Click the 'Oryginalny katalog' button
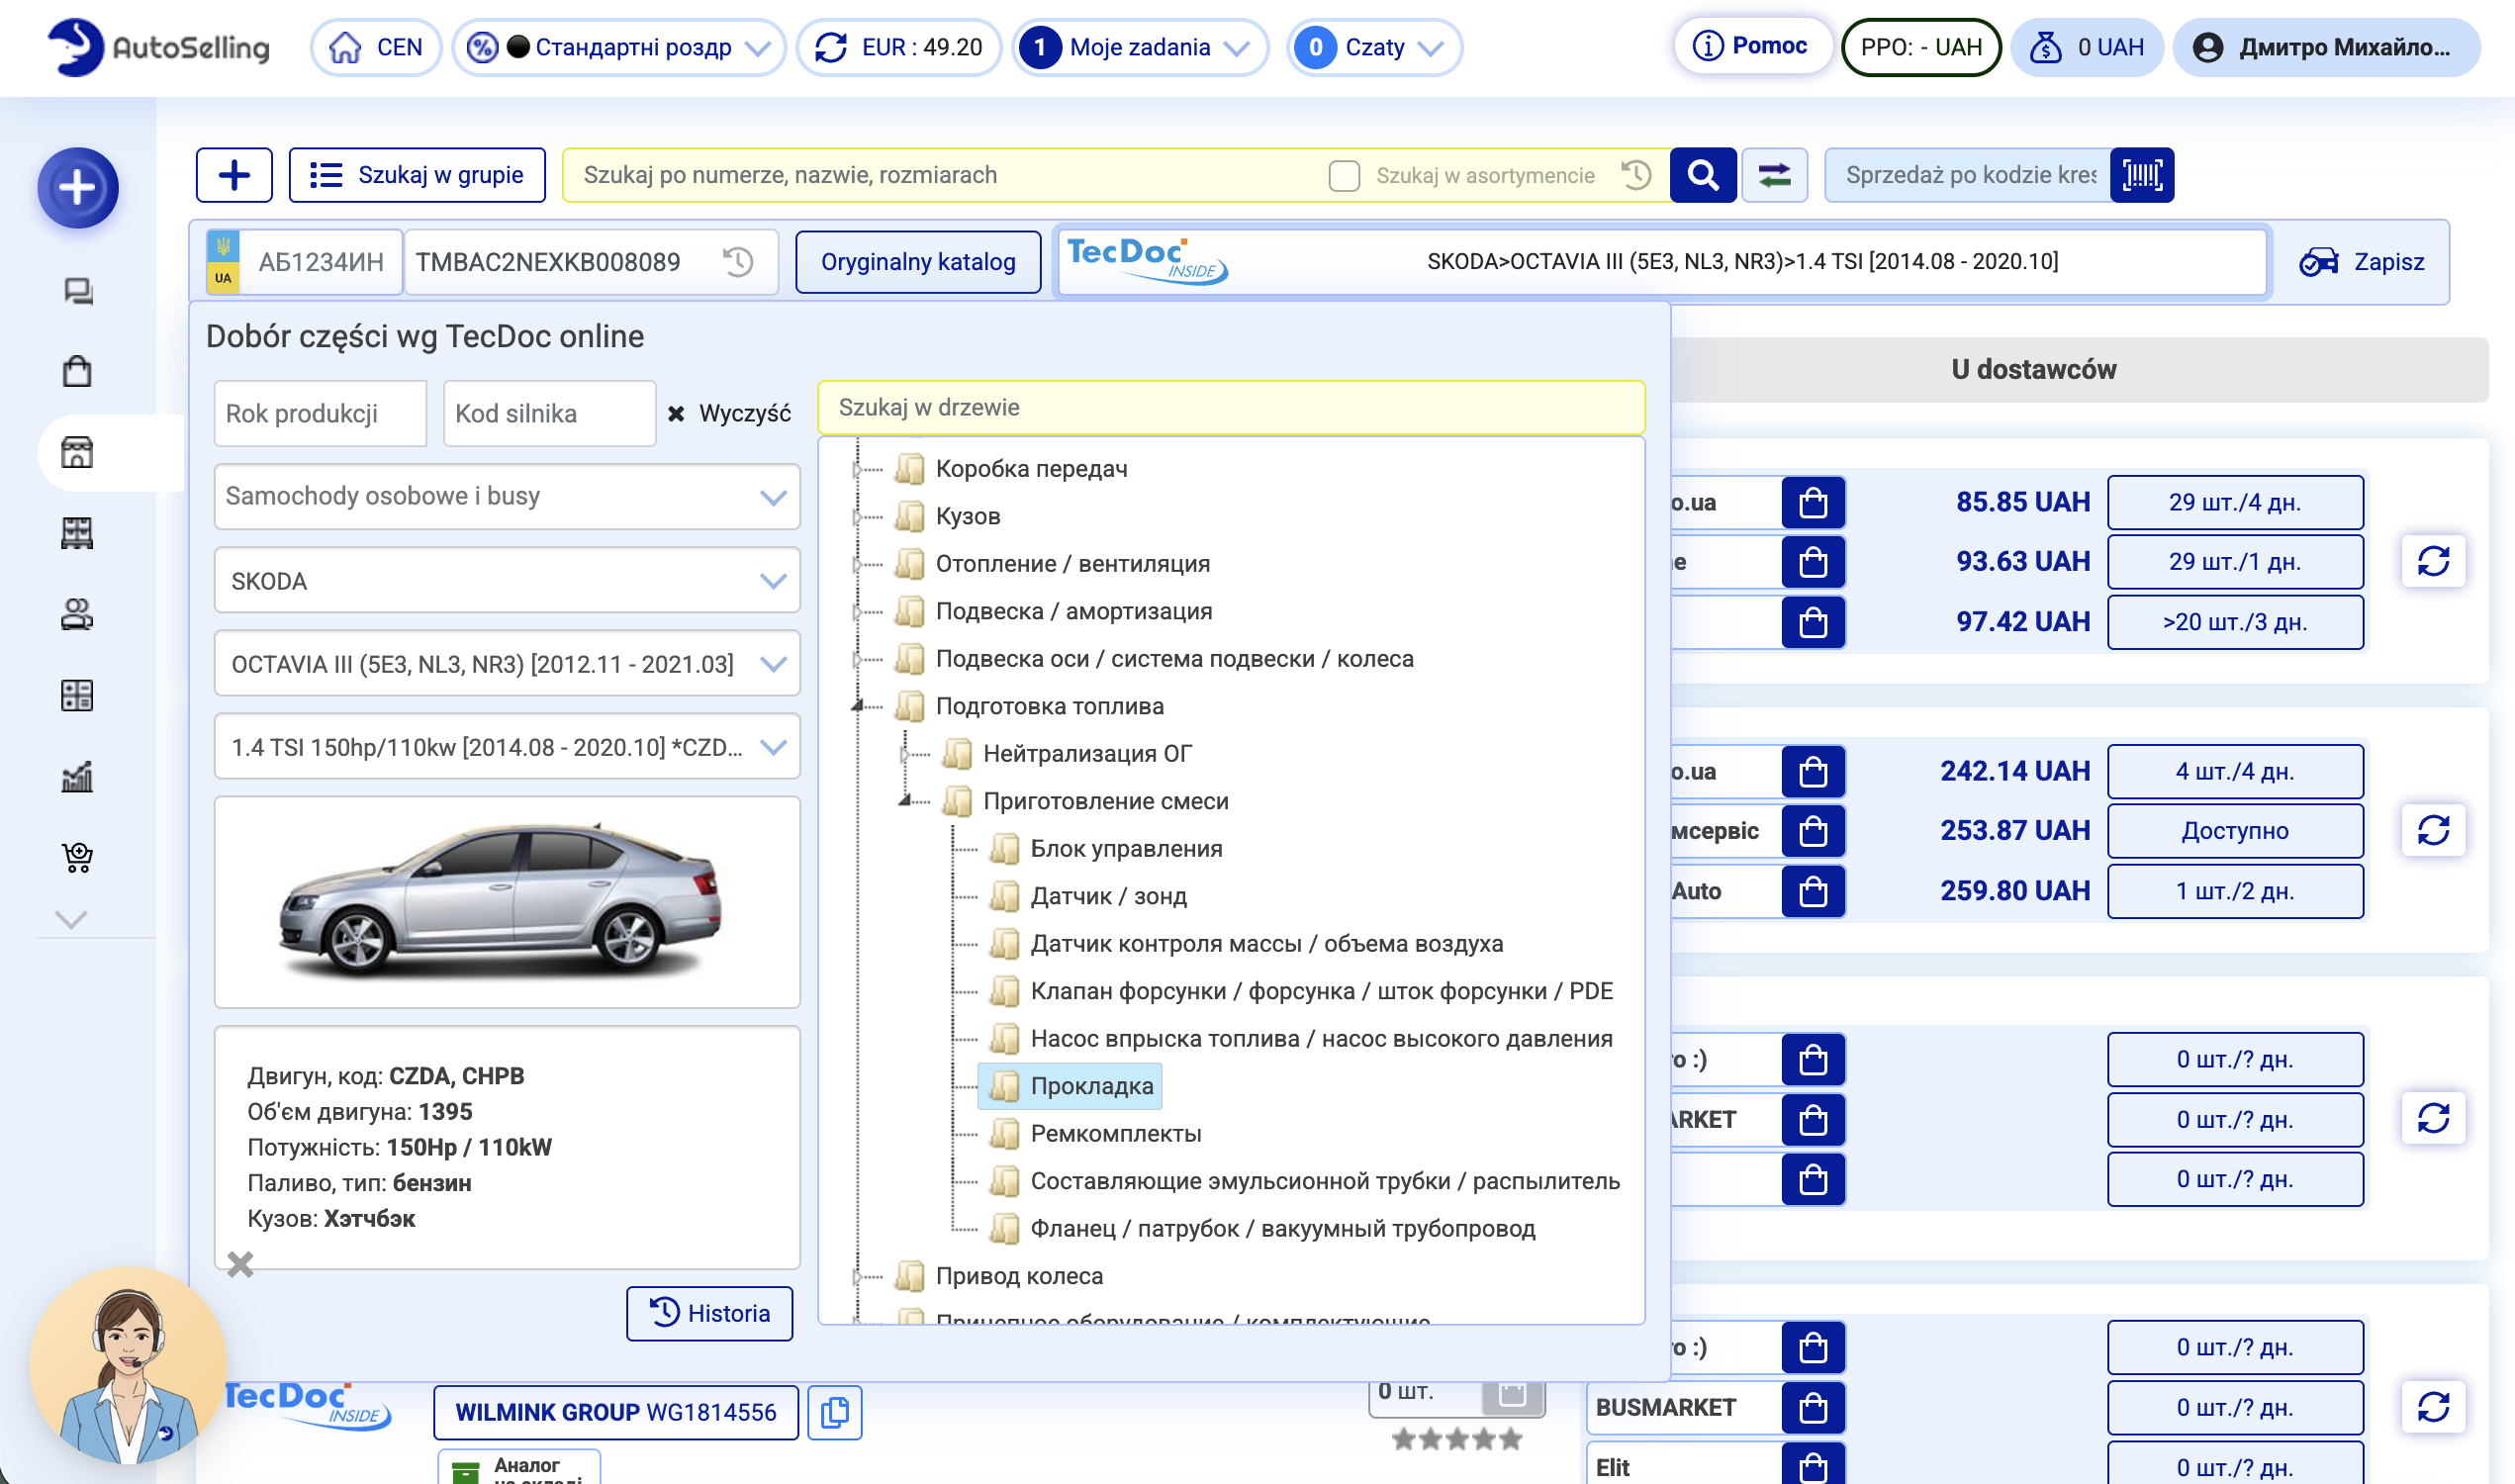This screenshot has height=1484, width=2515. pyautogui.click(x=917, y=262)
